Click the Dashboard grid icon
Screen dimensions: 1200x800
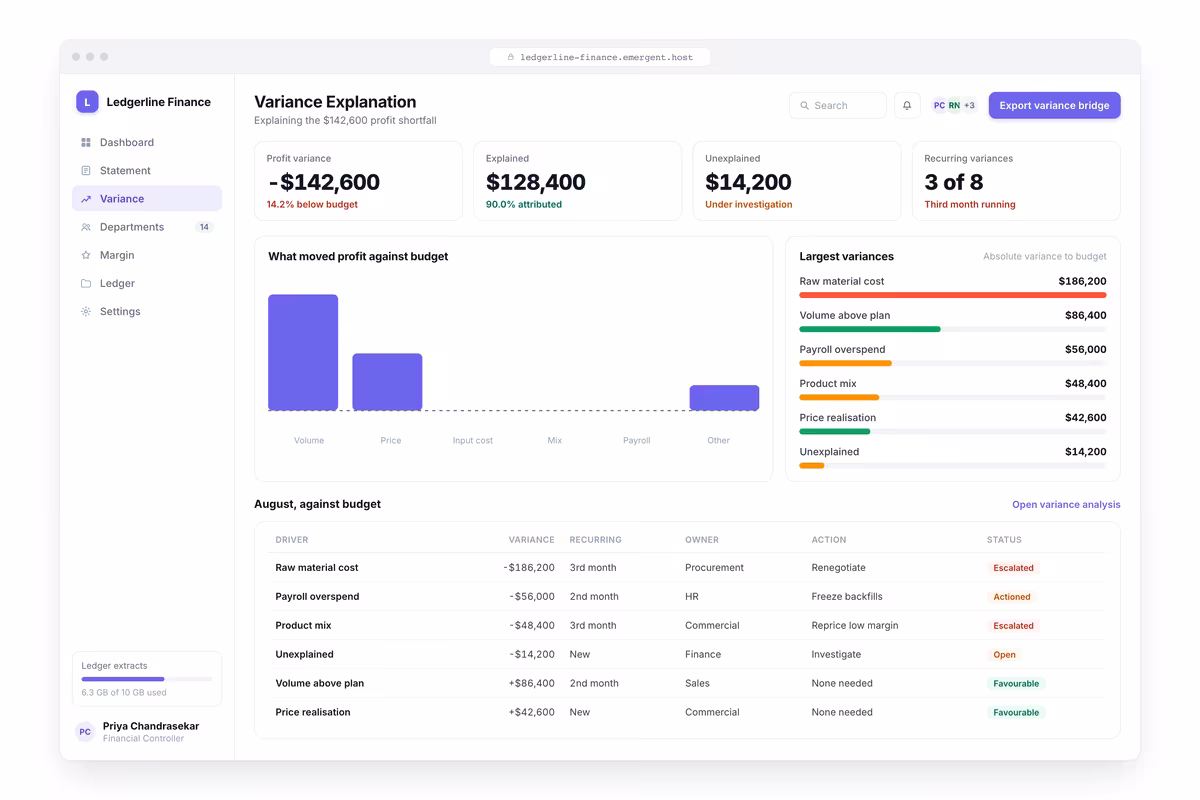pyautogui.click(x=86, y=142)
